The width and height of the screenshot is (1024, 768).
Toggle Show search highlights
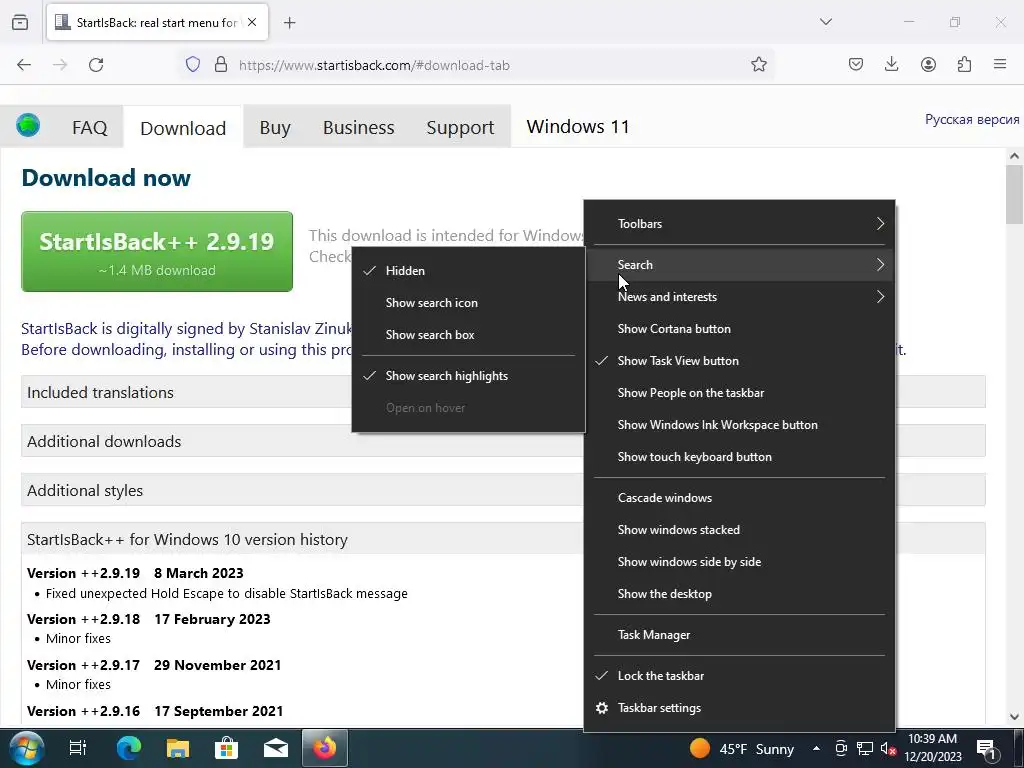pyautogui.click(x=468, y=376)
